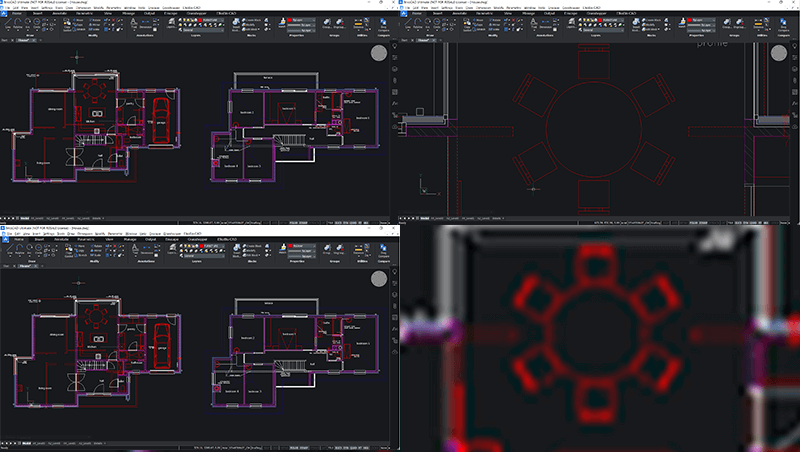Click the Dimension tool in top-left window
The width and height of the screenshot is (800, 452).
145,23
